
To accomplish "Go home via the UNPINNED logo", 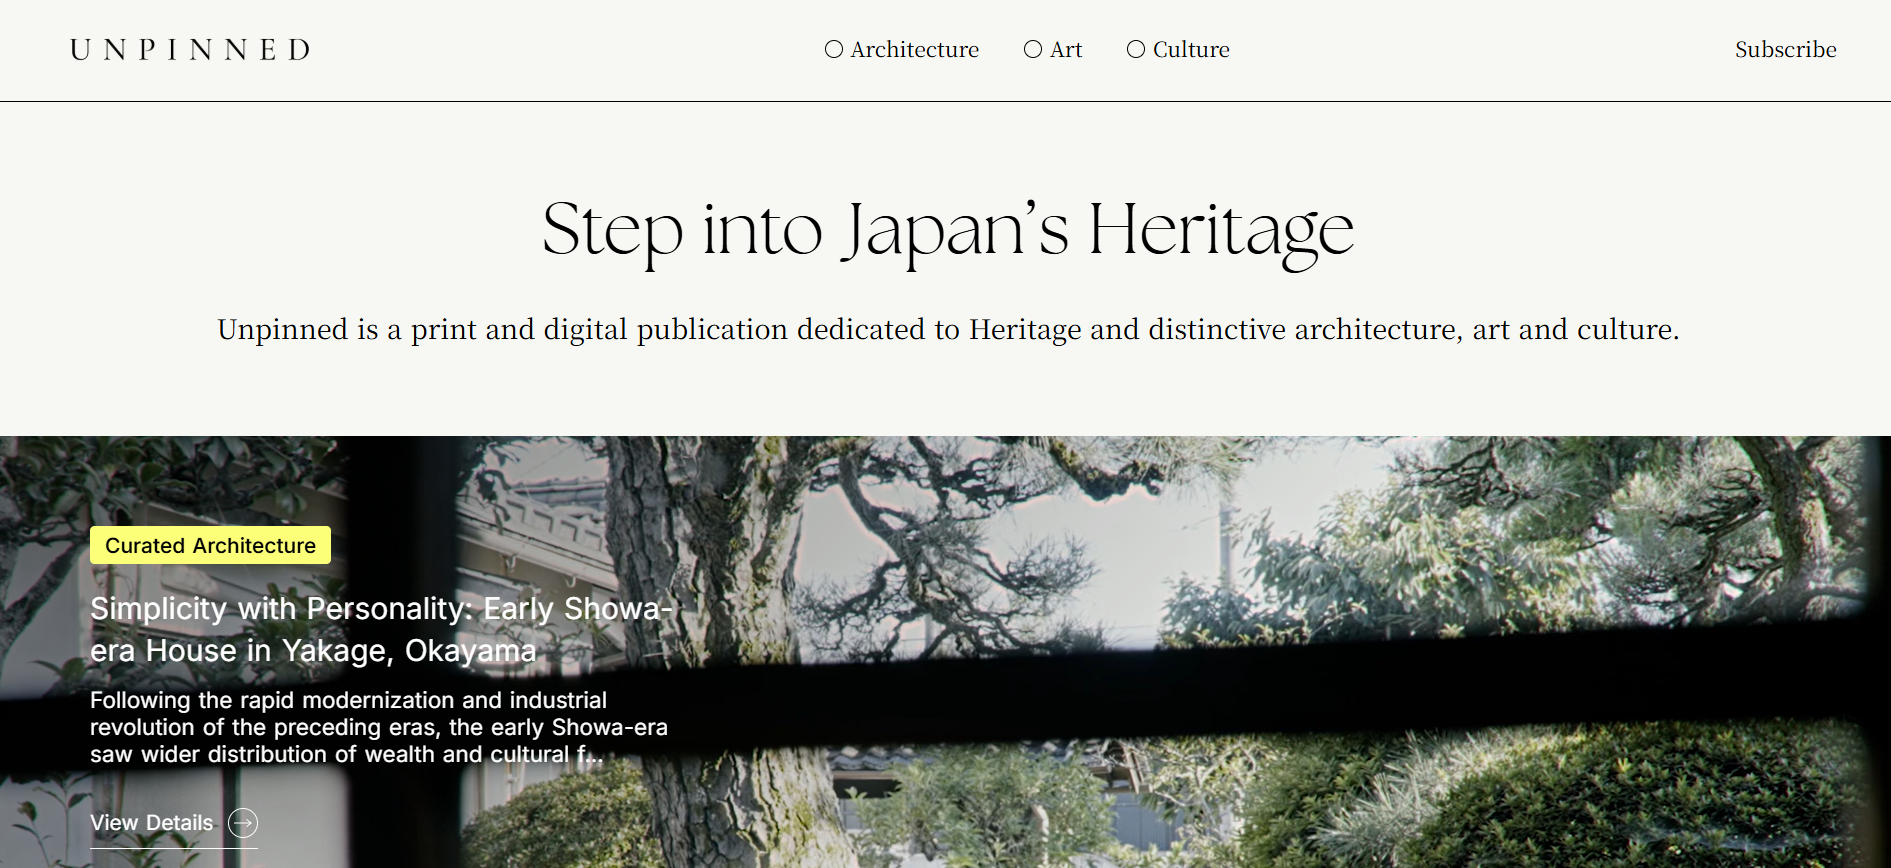I will pyautogui.click(x=190, y=50).
